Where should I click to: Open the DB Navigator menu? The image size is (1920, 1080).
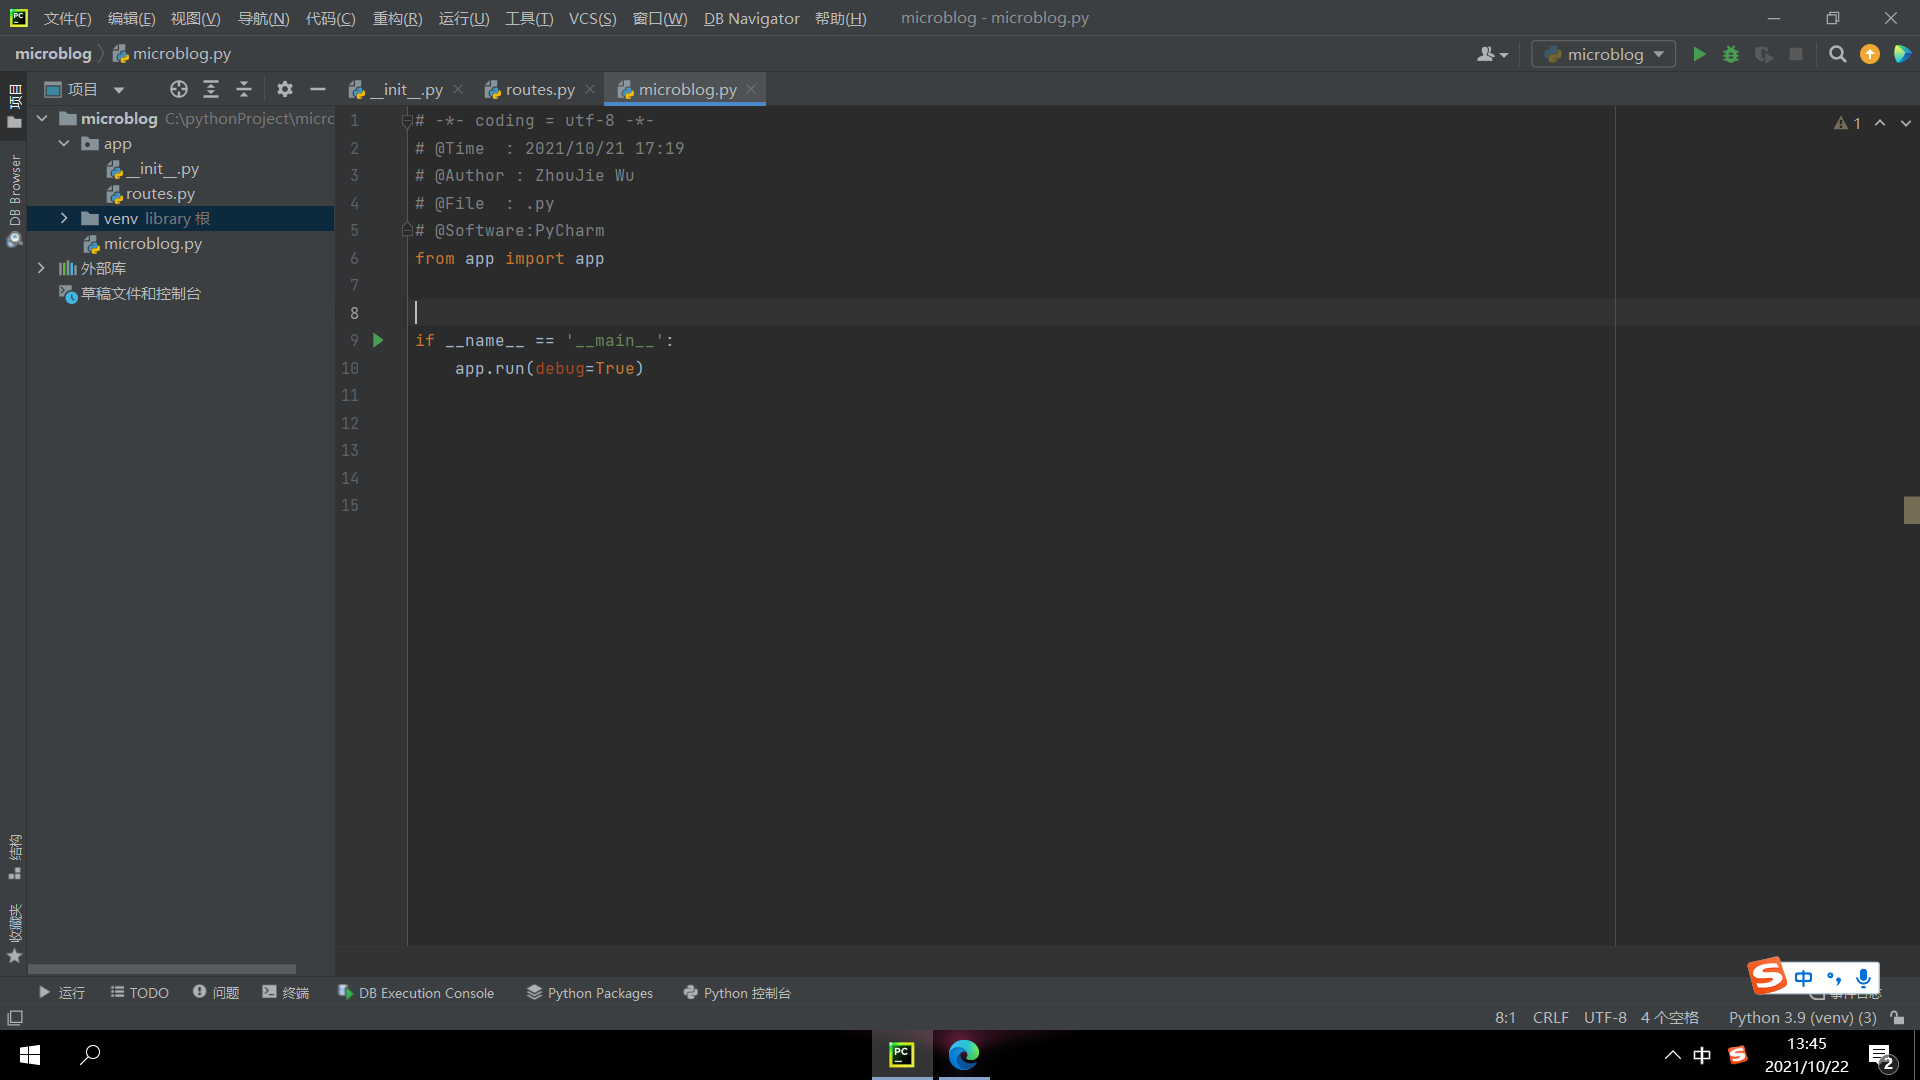pyautogui.click(x=751, y=19)
